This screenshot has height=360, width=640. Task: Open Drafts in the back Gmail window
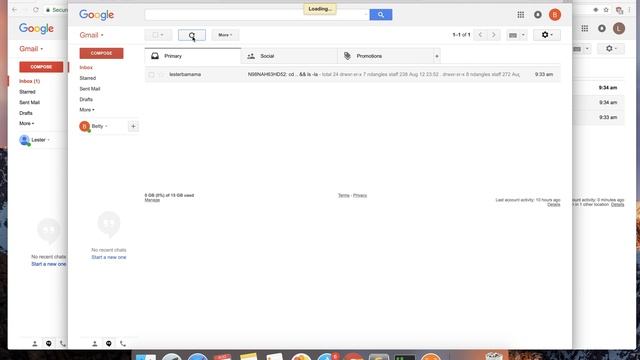click(26, 113)
